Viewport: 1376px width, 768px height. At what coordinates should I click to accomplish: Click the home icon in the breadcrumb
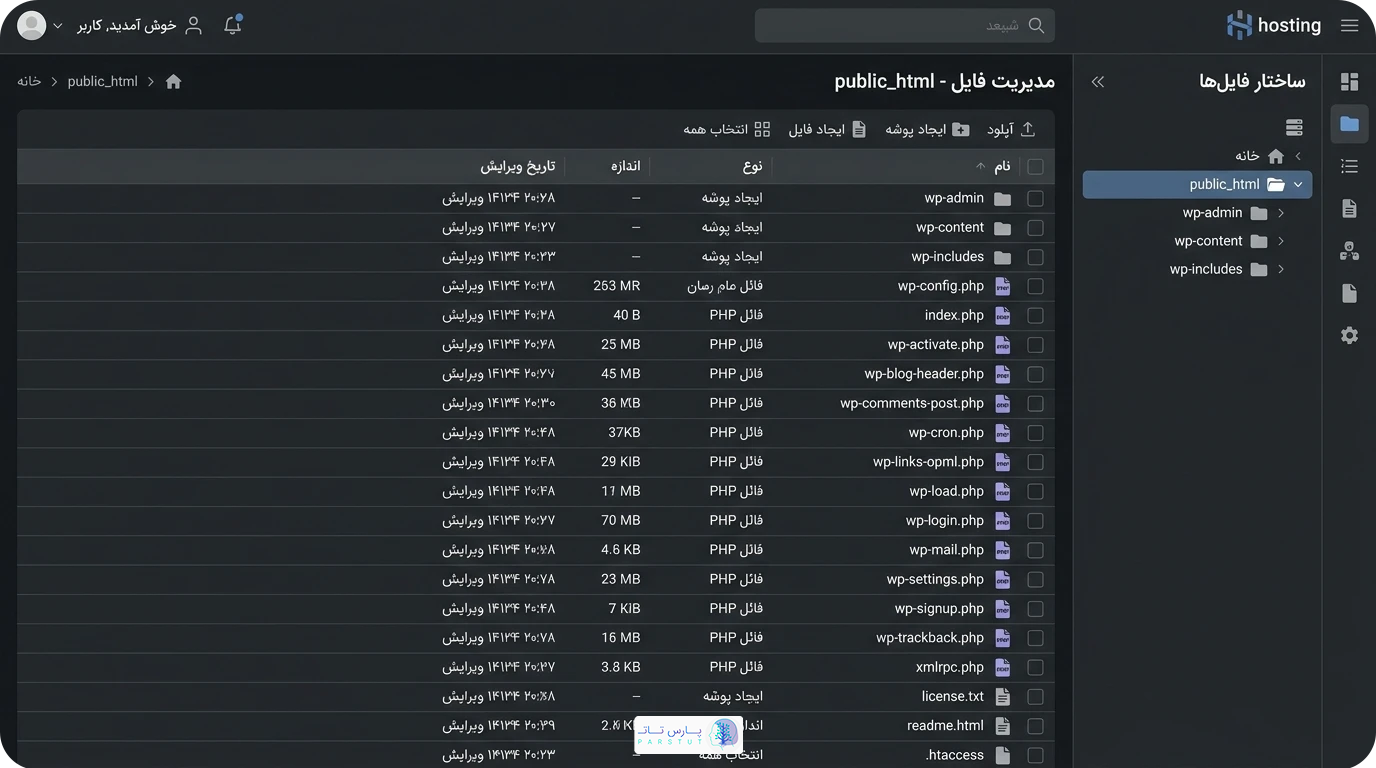pos(173,82)
